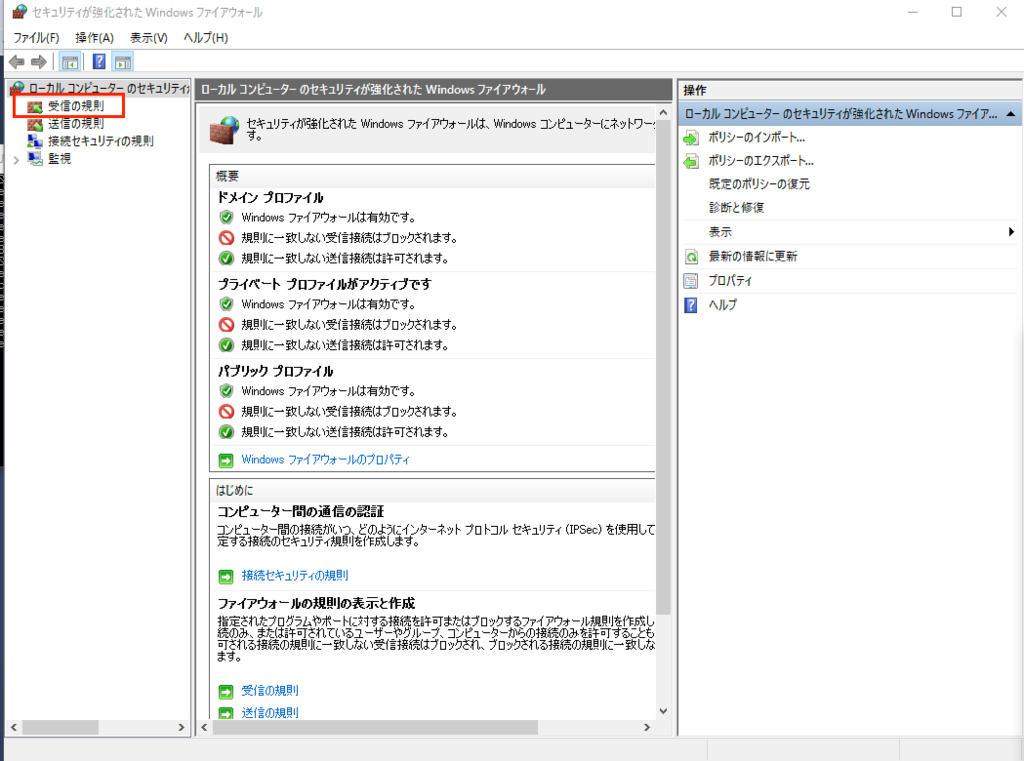Click the 監視 monitor tree icon
This screenshot has width=1024, height=761.
(35, 159)
